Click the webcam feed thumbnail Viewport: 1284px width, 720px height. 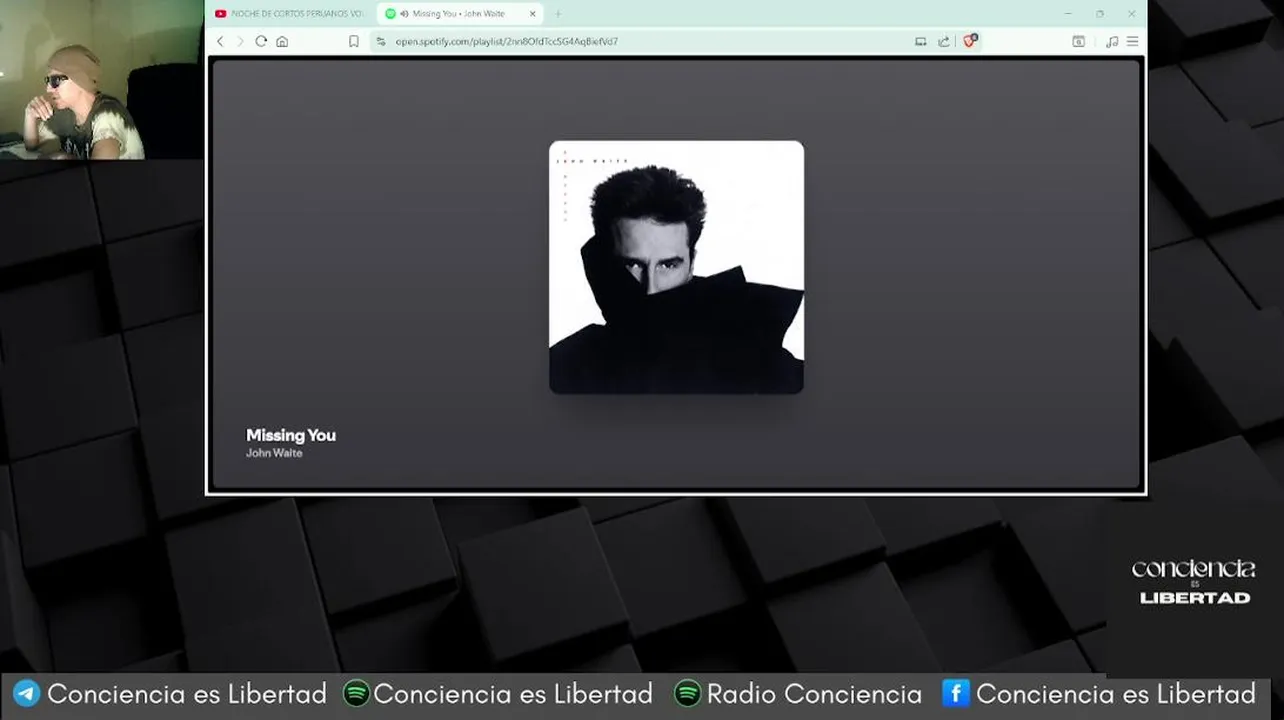pos(101,79)
